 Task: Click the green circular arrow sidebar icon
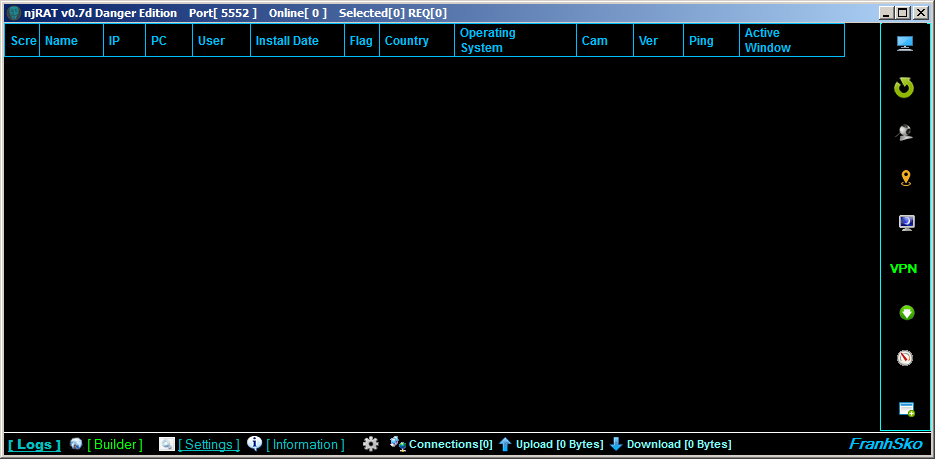point(905,88)
